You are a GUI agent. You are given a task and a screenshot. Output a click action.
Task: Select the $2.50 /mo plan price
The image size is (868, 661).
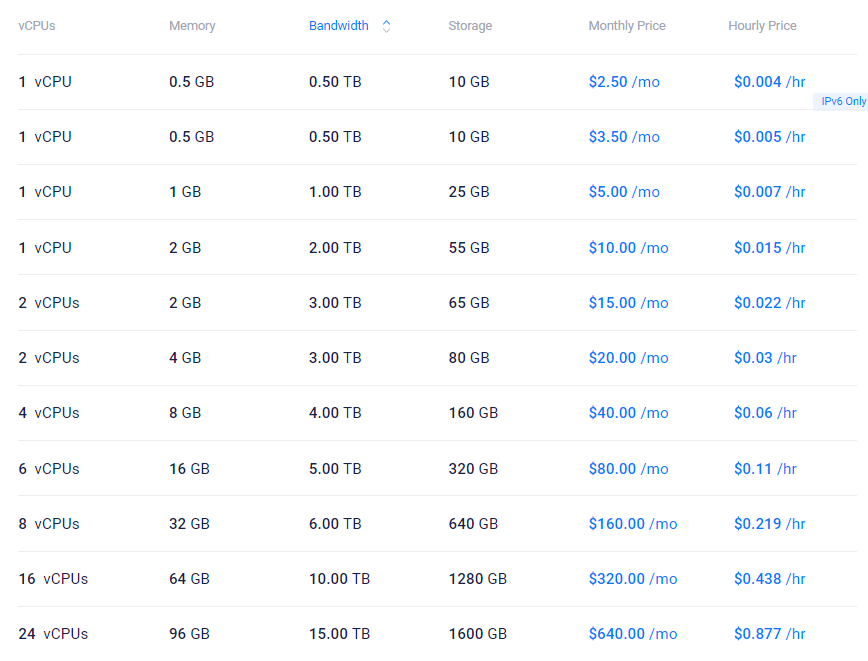point(624,82)
